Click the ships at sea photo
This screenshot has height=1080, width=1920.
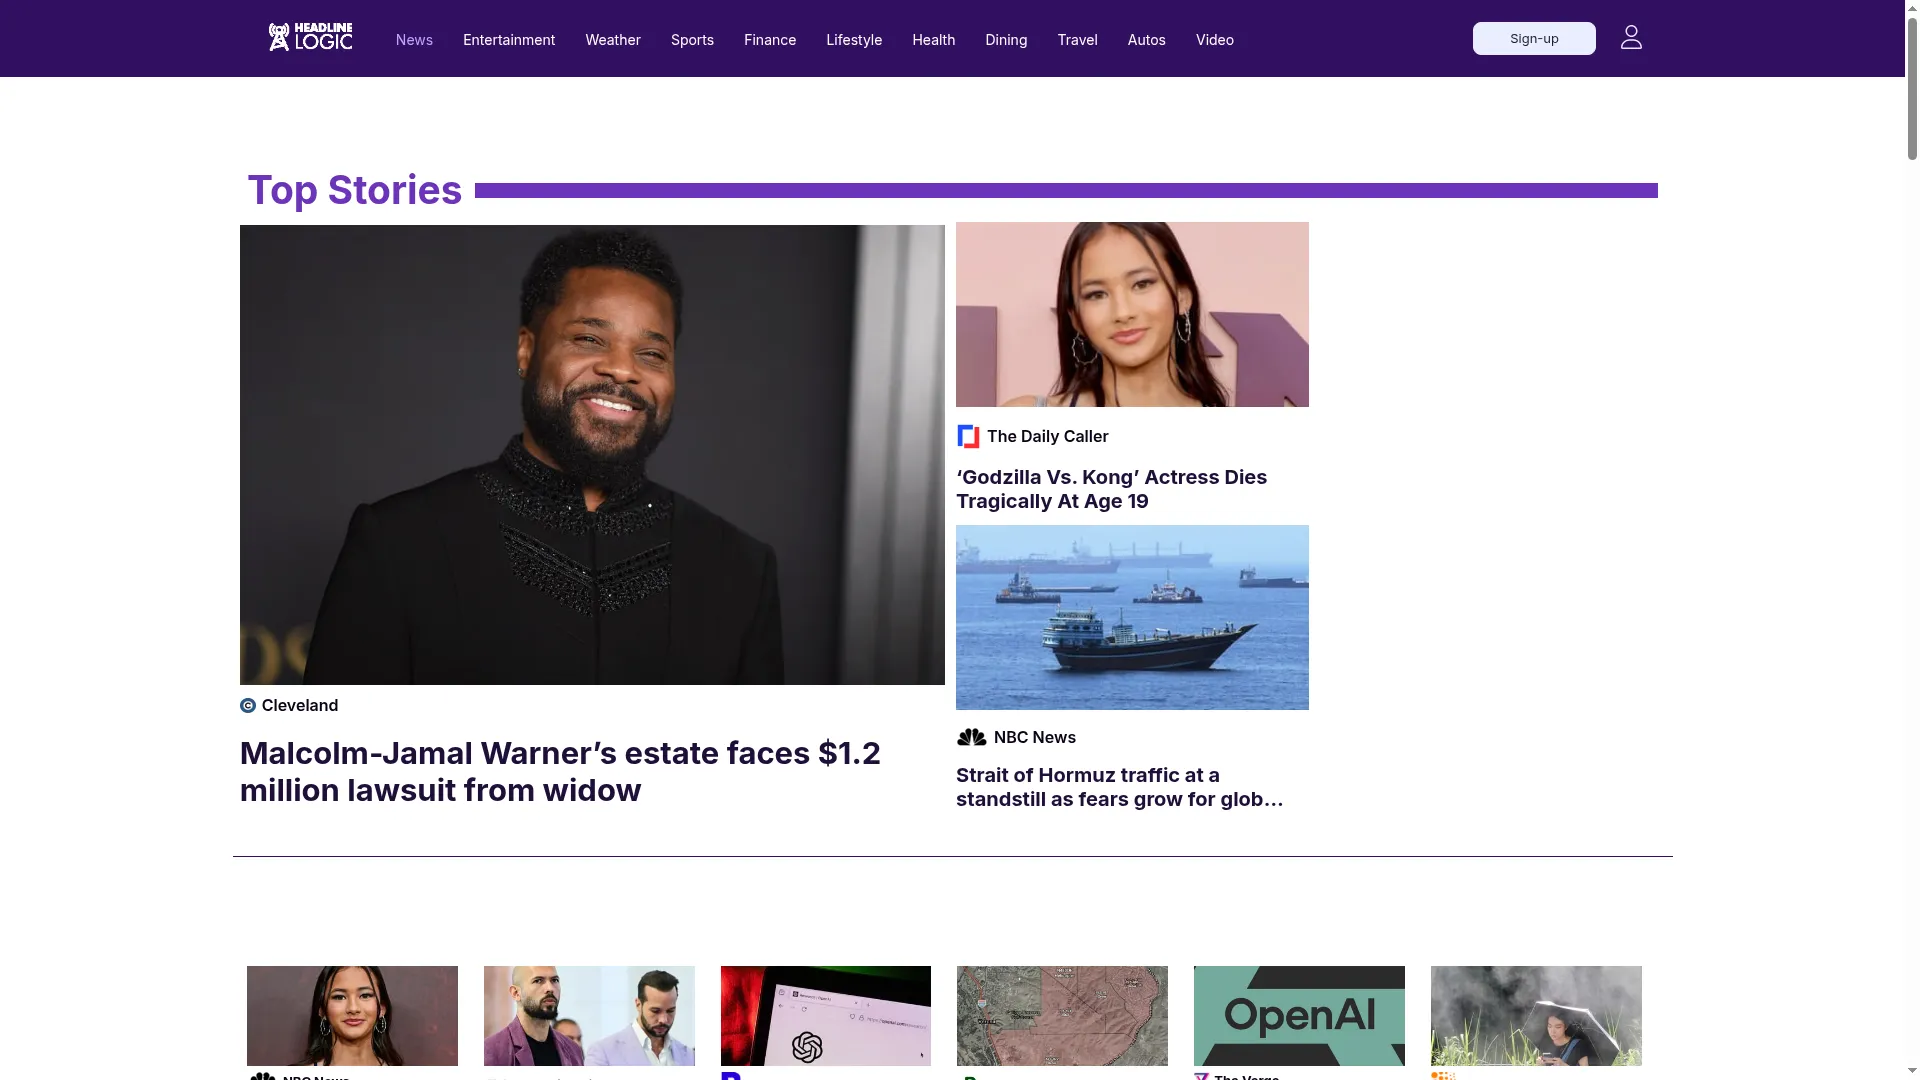coord(1132,617)
